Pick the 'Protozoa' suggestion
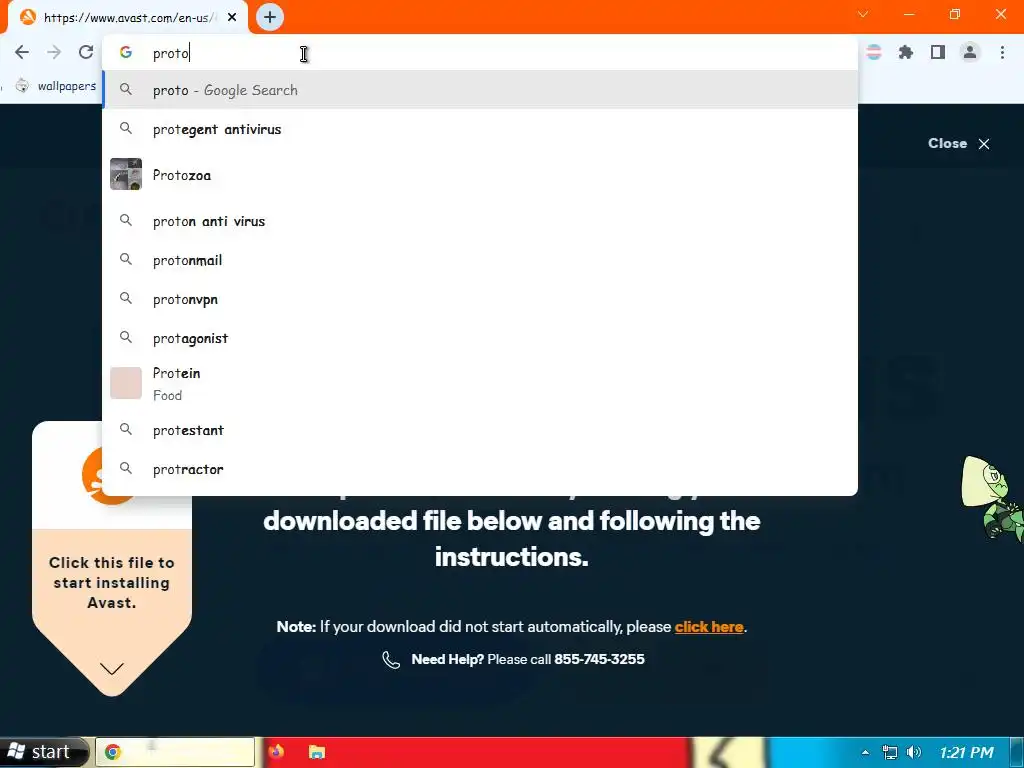1024x768 pixels. click(x=480, y=174)
